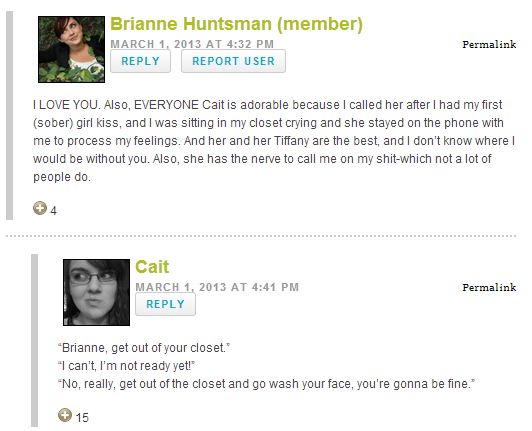The width and height of the screenshot is (532, 431).
Task: Click the March 1, 2013 4:32 PM timestamp
Action: (x=192, y=44)
